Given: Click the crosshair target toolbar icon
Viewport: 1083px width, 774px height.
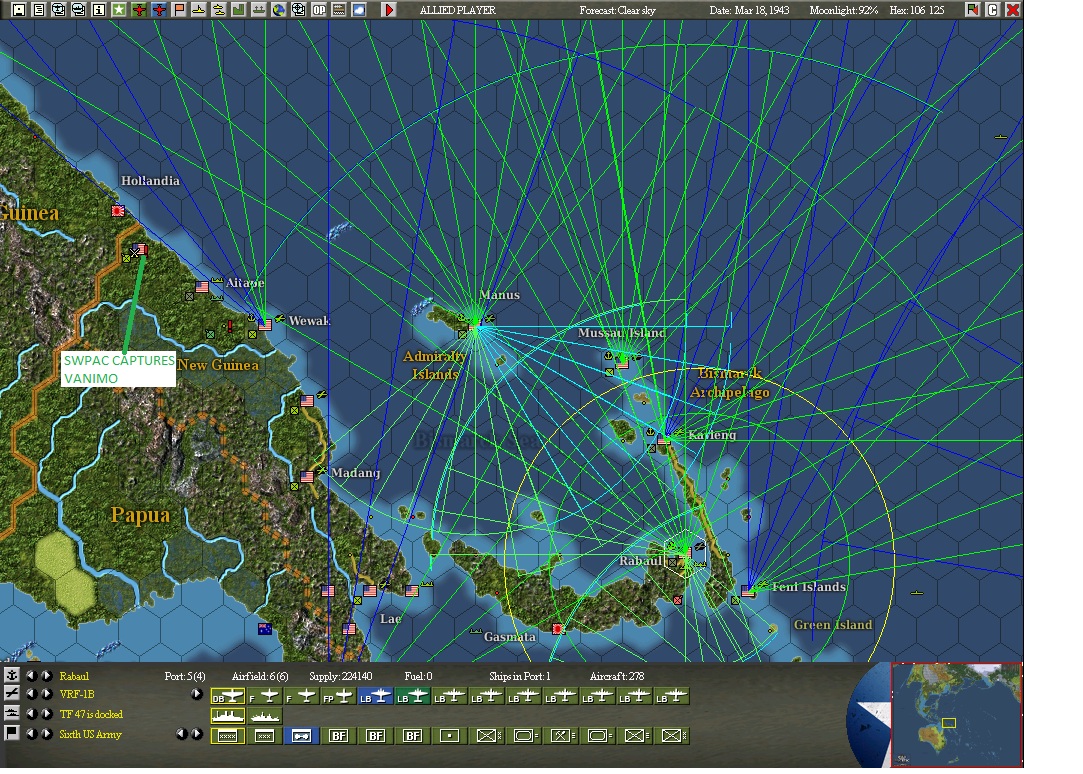Looking at the screenshot, I should [298, 9].
